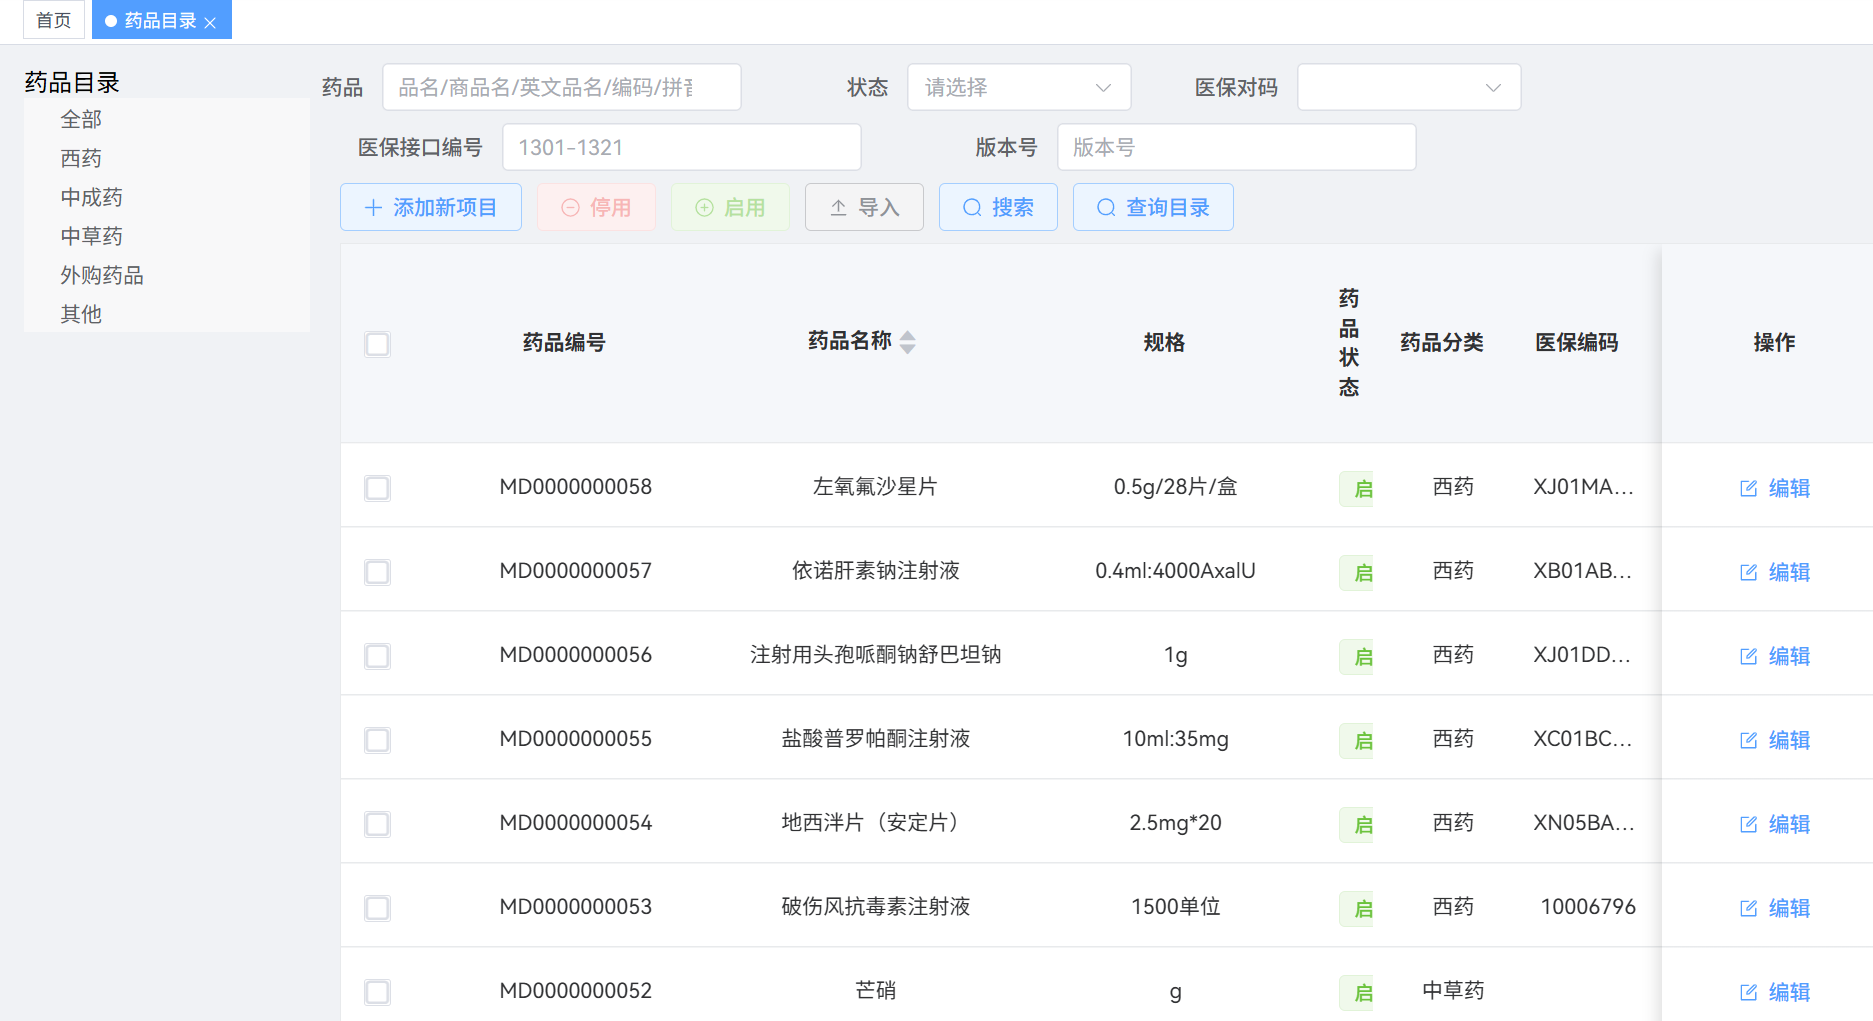Click the 启用 button
The width and height of the screenshot is (1873, 1021).
tap(730, 207)
